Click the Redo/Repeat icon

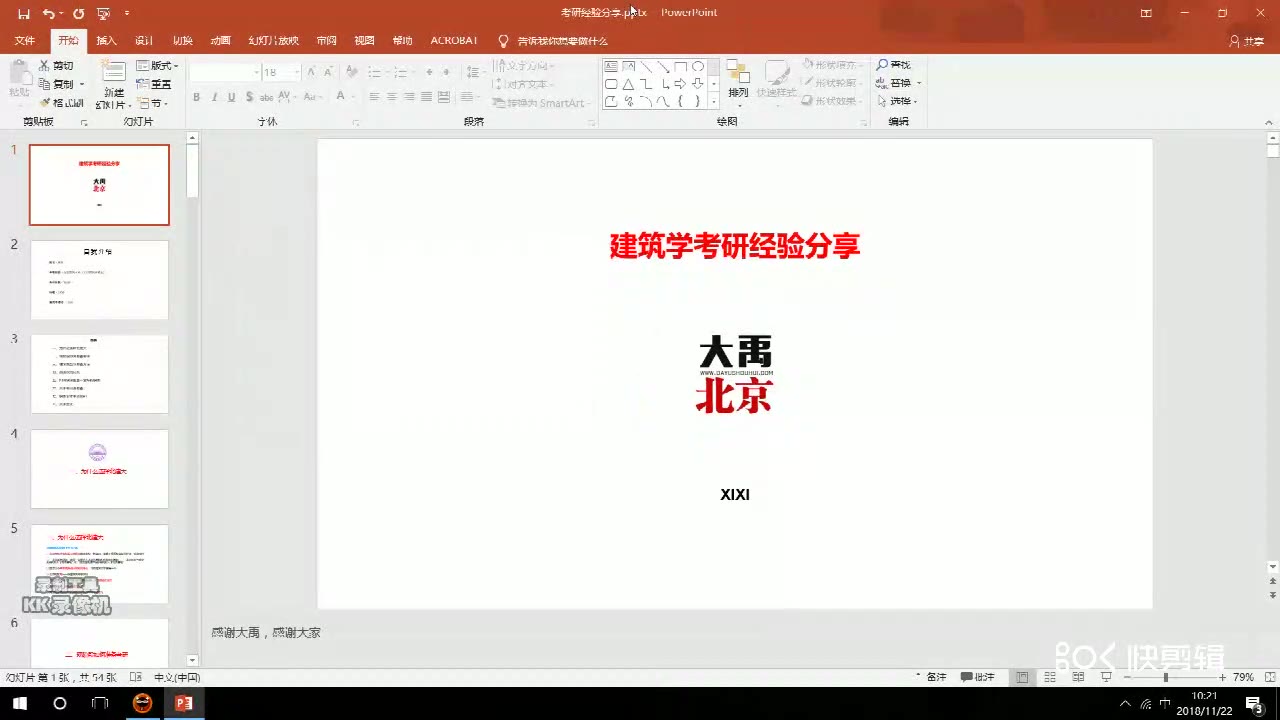78,13
